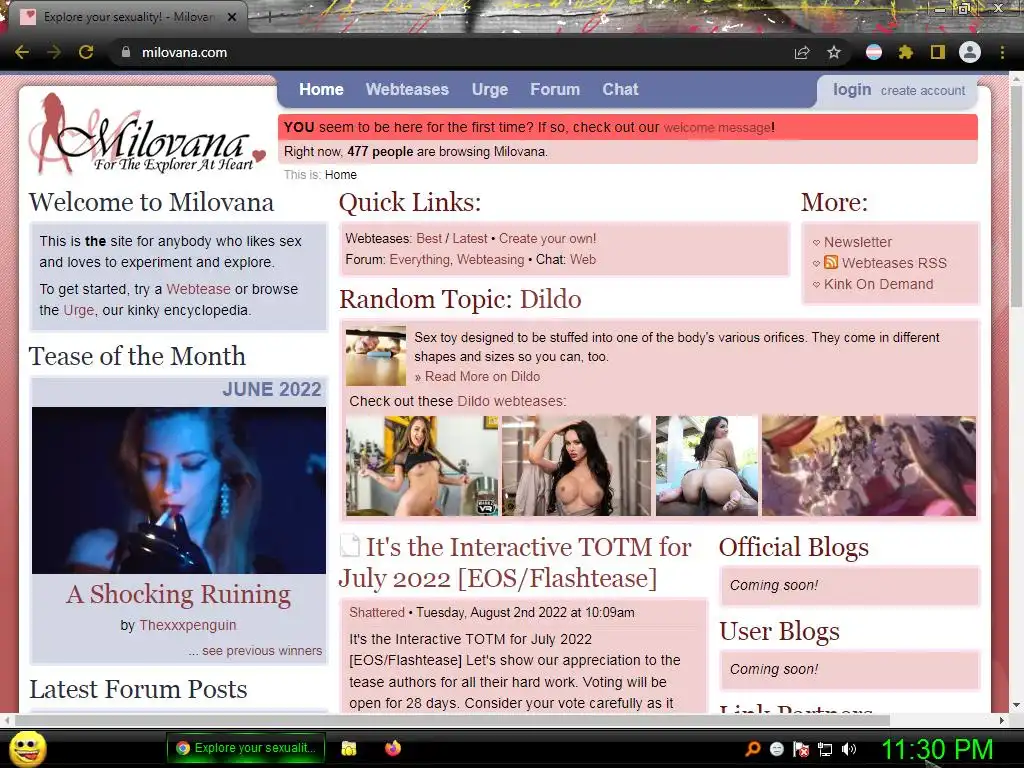Go back using the browser back arrow
Viewport: 1024px width, 768px height.
coord(22,52)
